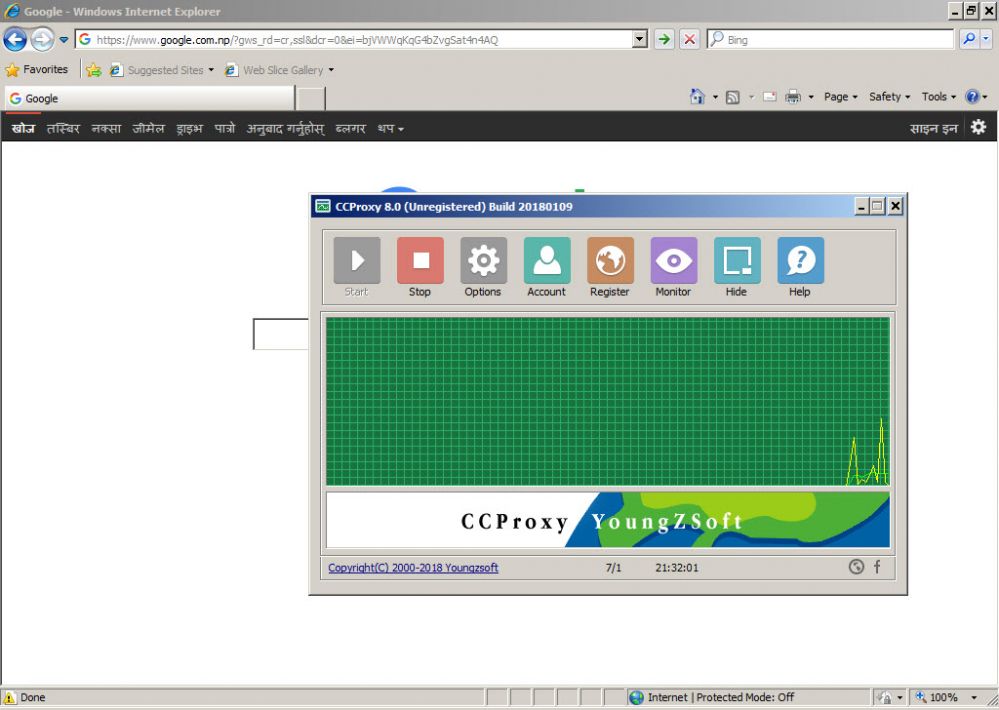Open search provider dropdown next to Bing
The height and width of the screenshot is (710, 999).
[986, 40]
